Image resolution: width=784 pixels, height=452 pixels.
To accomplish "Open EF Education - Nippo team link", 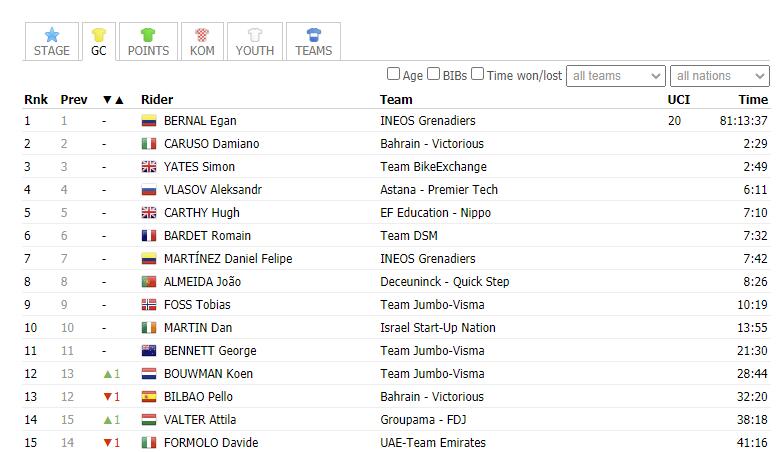I will [x=436, y=213].
